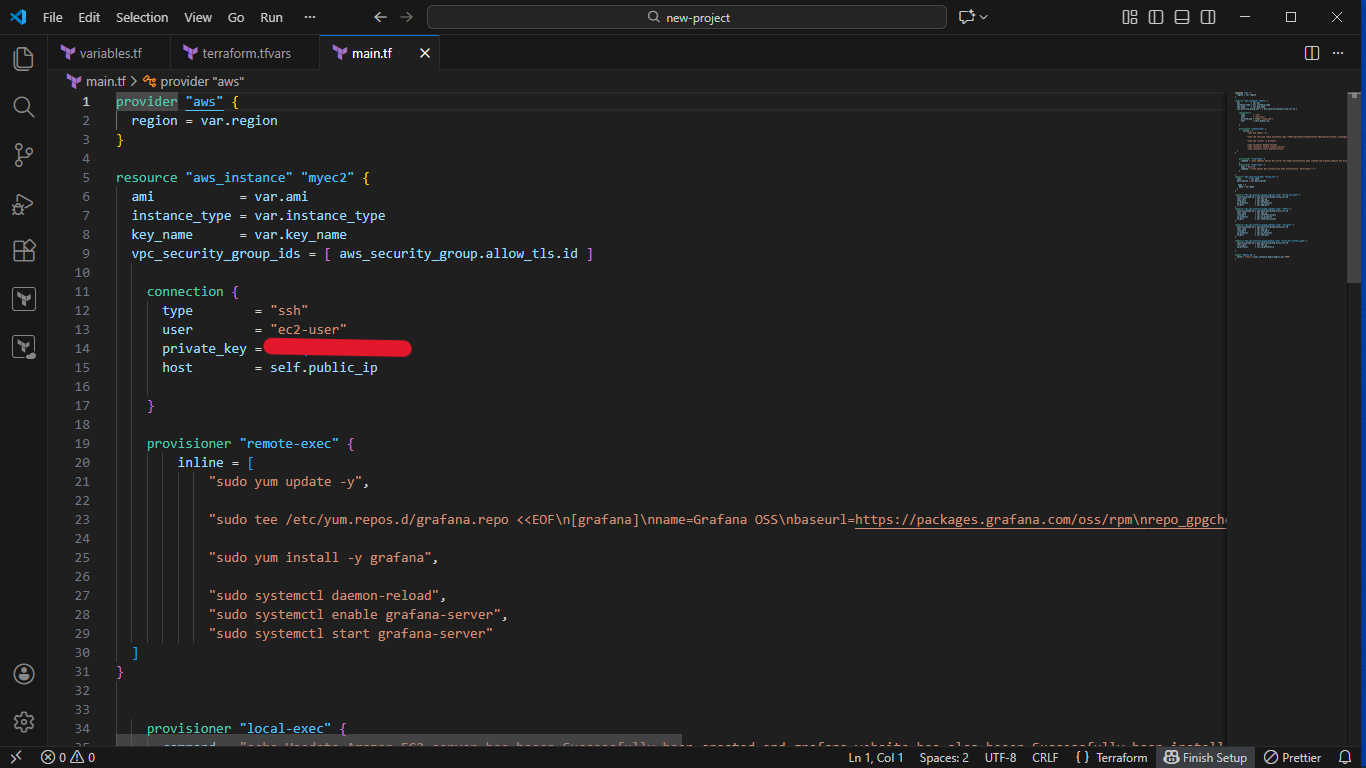The width and height of the screenshot is (1366, 768).
Task: Toggle the secondary side bar
Action: pyautogui.click(x=1208, y=17)
